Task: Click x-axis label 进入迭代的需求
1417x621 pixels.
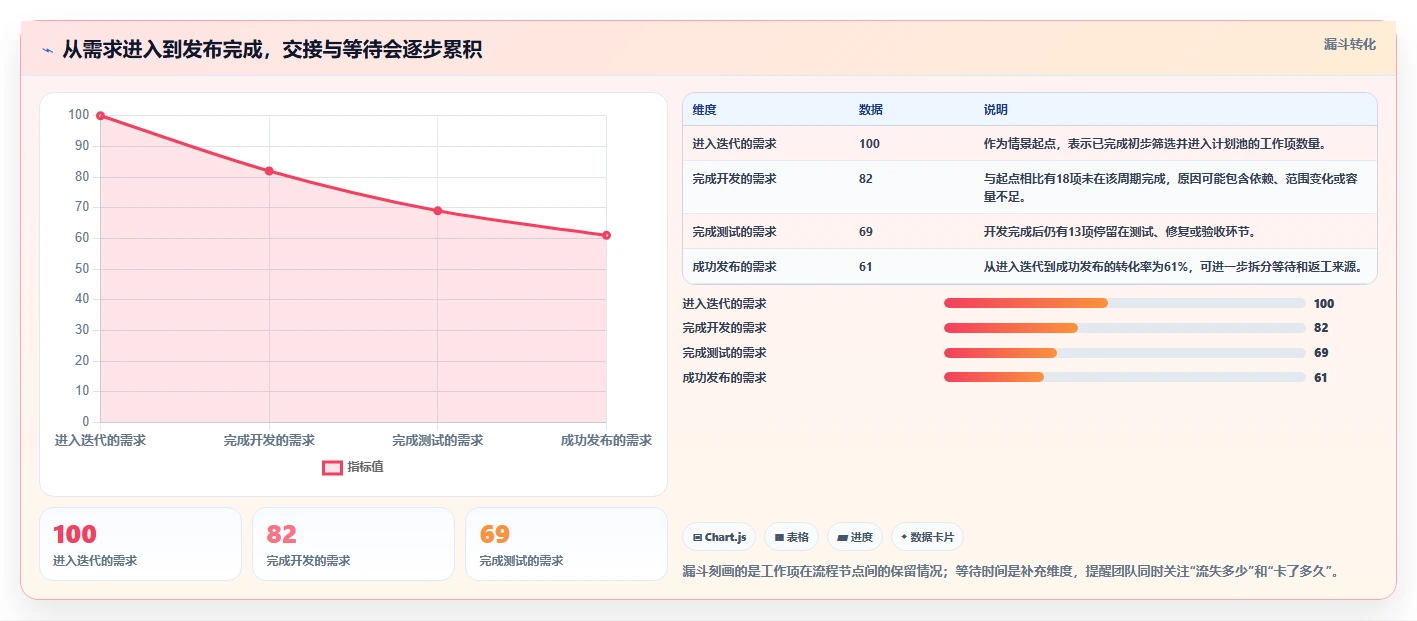Action: (100, 440)
